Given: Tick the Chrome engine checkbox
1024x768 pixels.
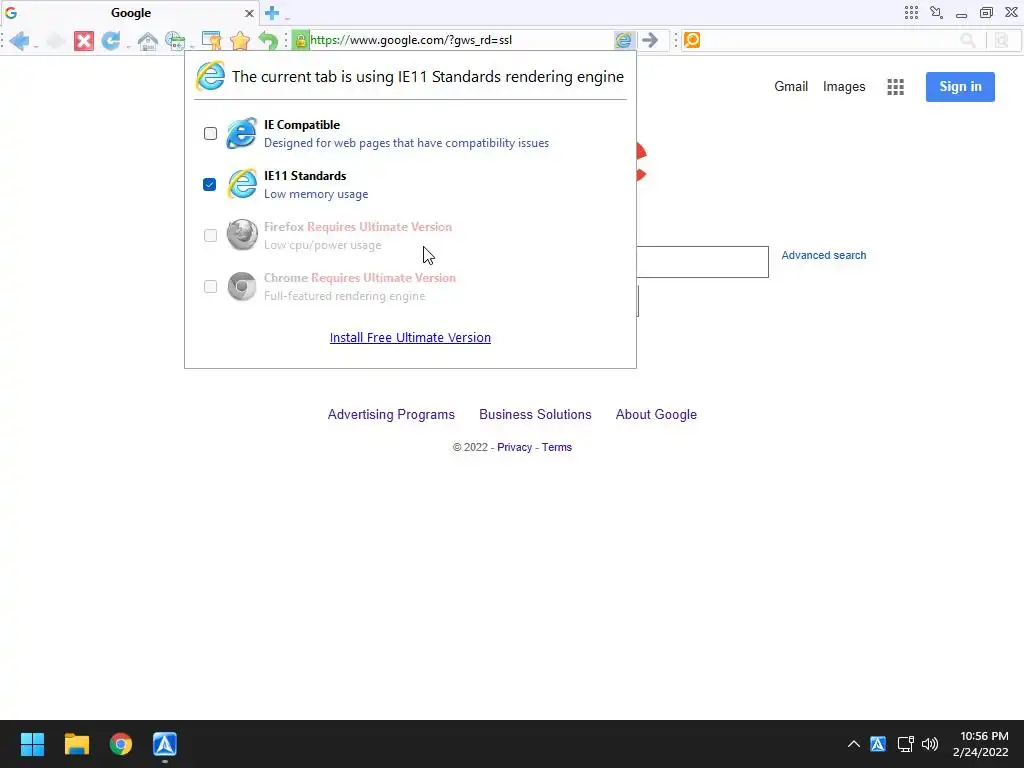Looking at the screenshot, I should 210,286.
